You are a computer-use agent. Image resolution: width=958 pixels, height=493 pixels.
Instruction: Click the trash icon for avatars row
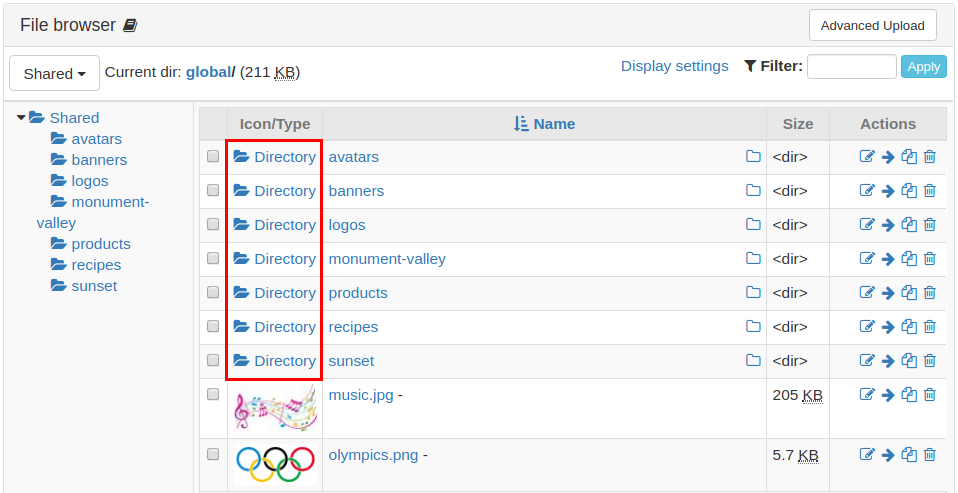(929, 157)
